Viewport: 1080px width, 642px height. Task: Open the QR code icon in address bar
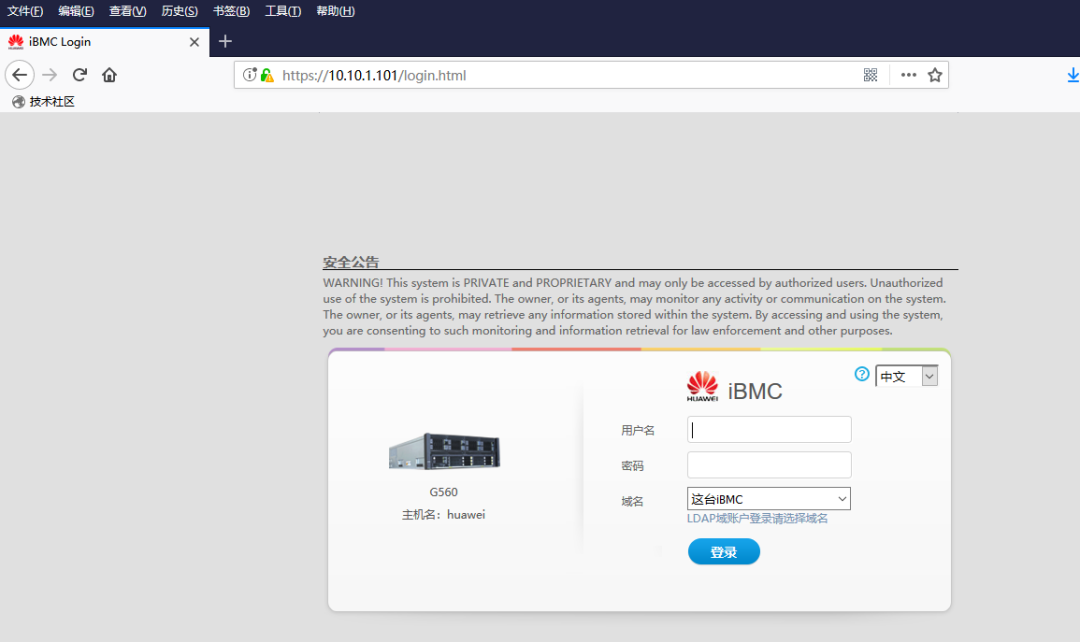coord(871,74)
